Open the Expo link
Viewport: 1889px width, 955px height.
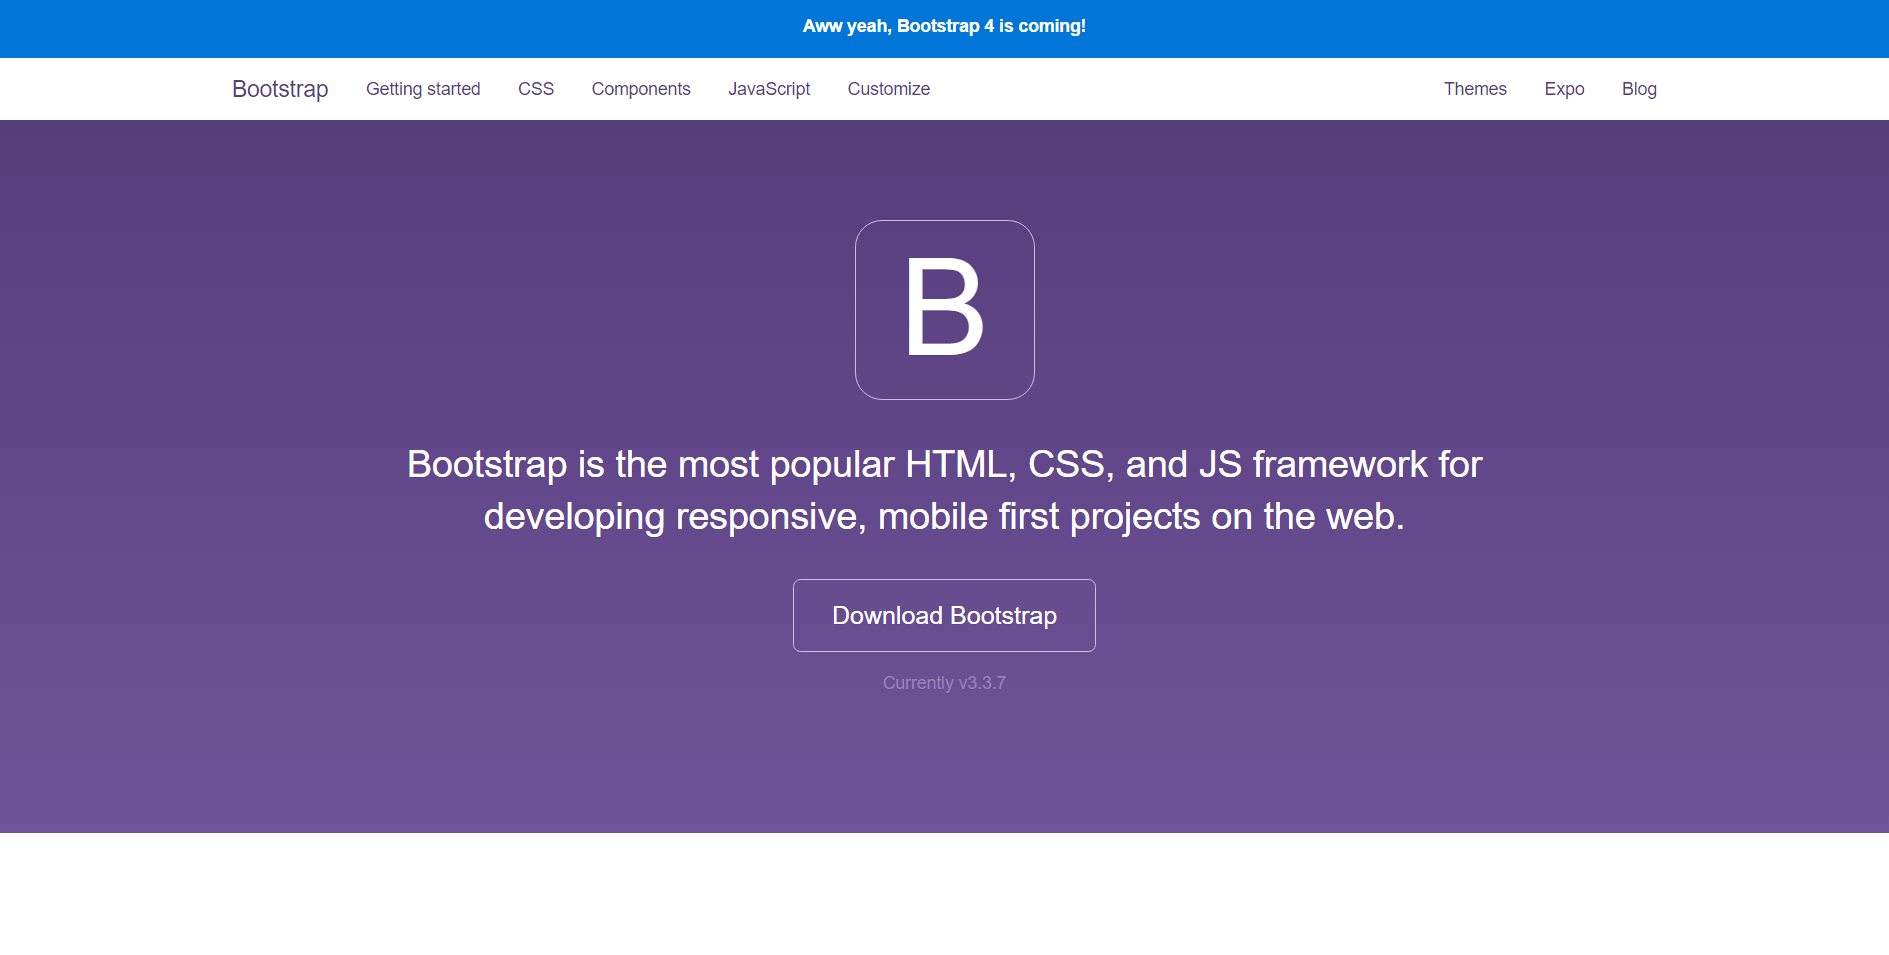click(1564, 89)
